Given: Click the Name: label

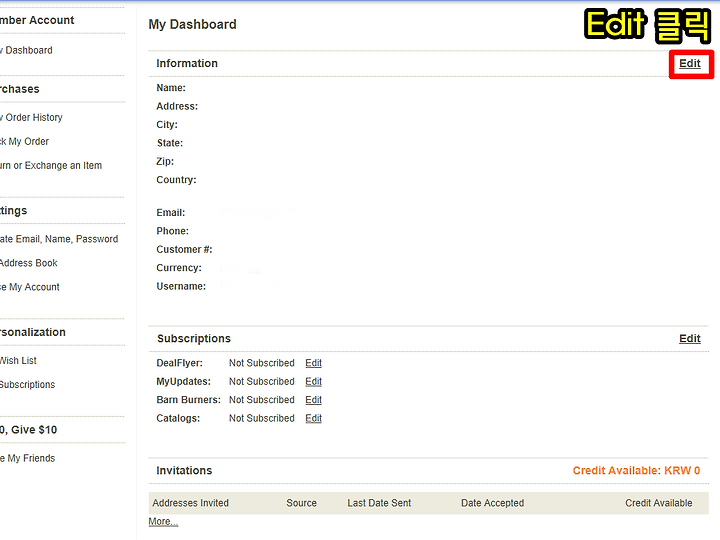Looking at the screenshot, I should [x=171, y=88].
